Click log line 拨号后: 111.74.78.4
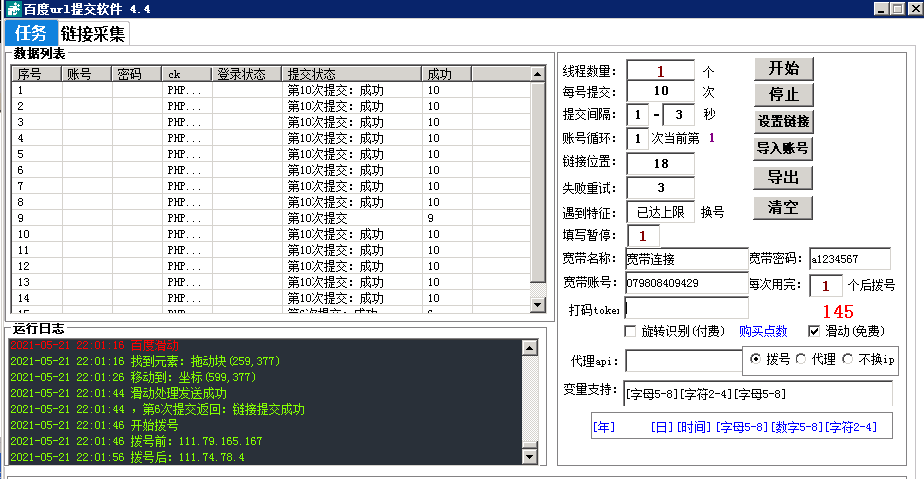 pos(127,457)
